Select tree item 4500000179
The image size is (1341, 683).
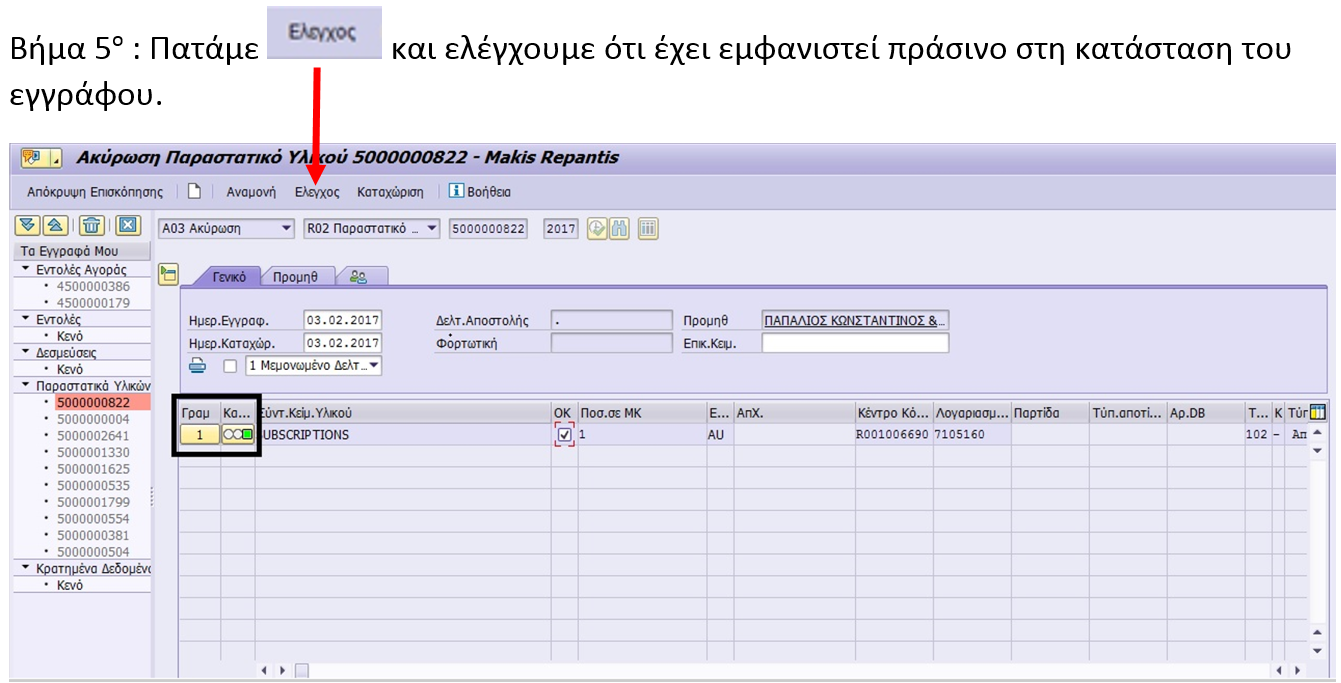click(x=93, y=302)
